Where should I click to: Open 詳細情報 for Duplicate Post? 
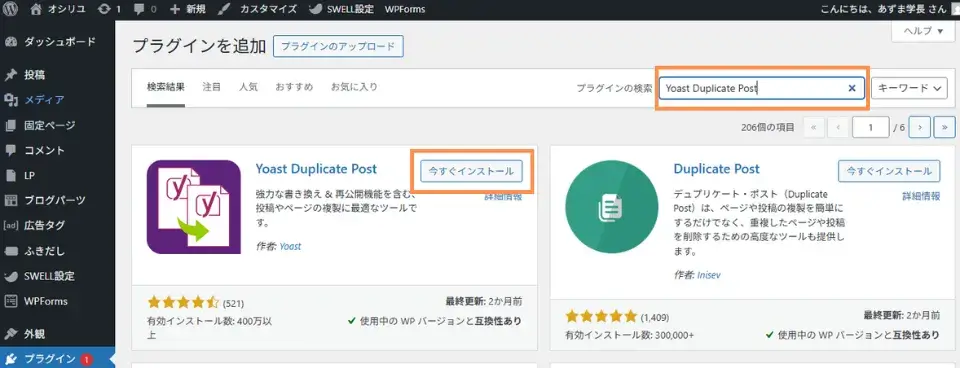921,197
